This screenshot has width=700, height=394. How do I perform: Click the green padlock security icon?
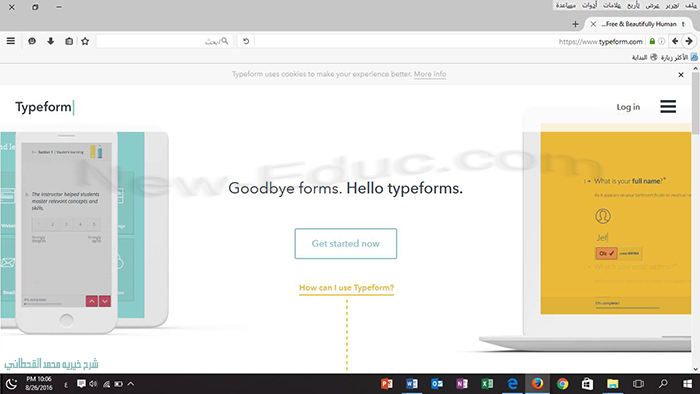(x=652, y=41)
